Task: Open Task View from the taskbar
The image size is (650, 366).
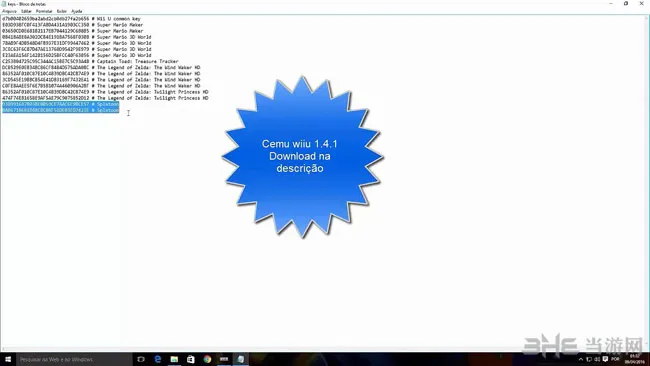Action: [141, 359]
